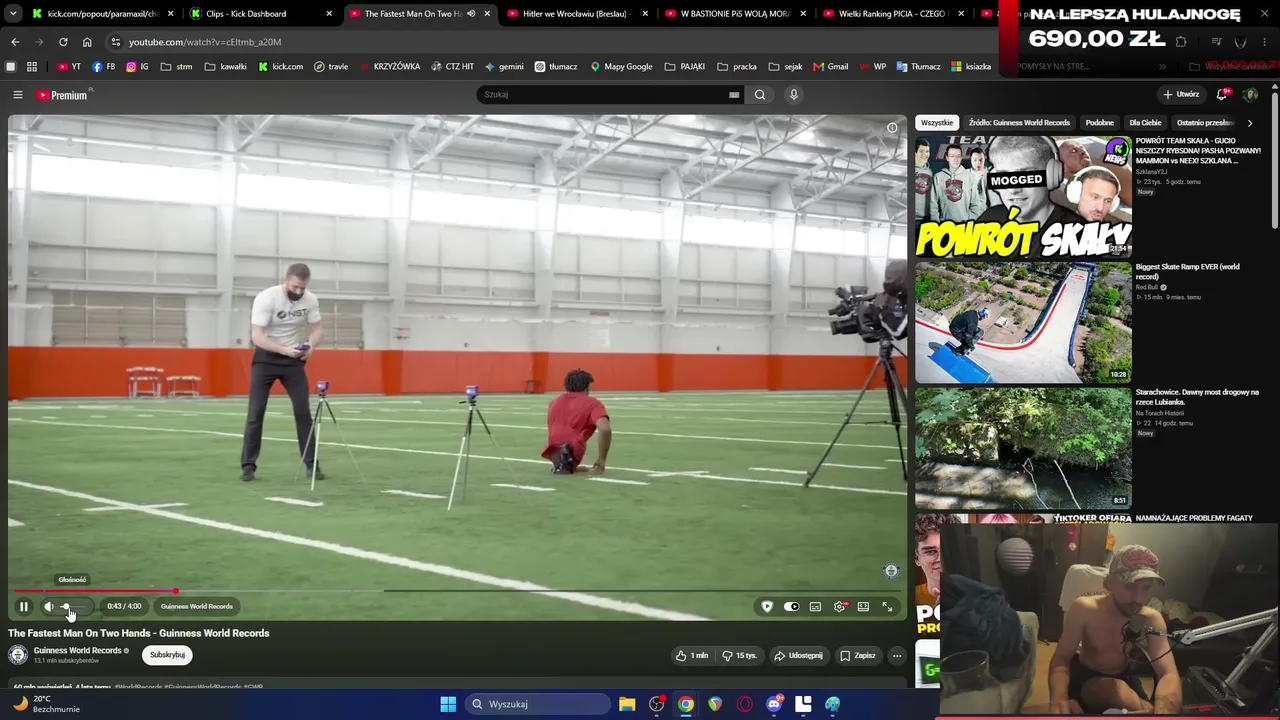The width and height of the screenshot is (1280, 720).
Task: Open the video settings gear
Action: coord(840,606)
